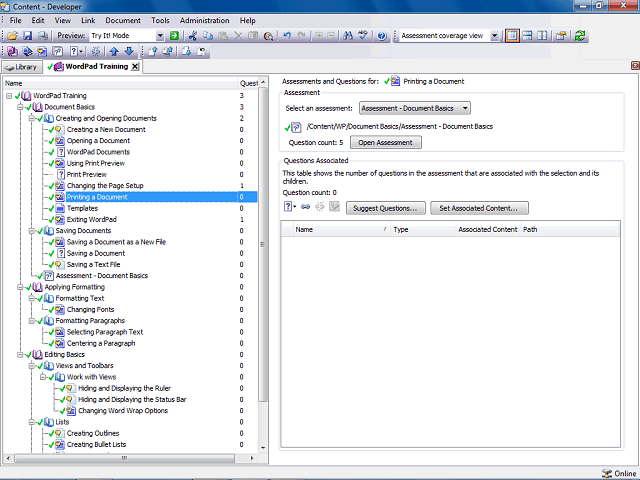Image resolution: width=640 pixels, height=480 pixels.
Task: Click the check in document icon
Action: click(153, 51)
